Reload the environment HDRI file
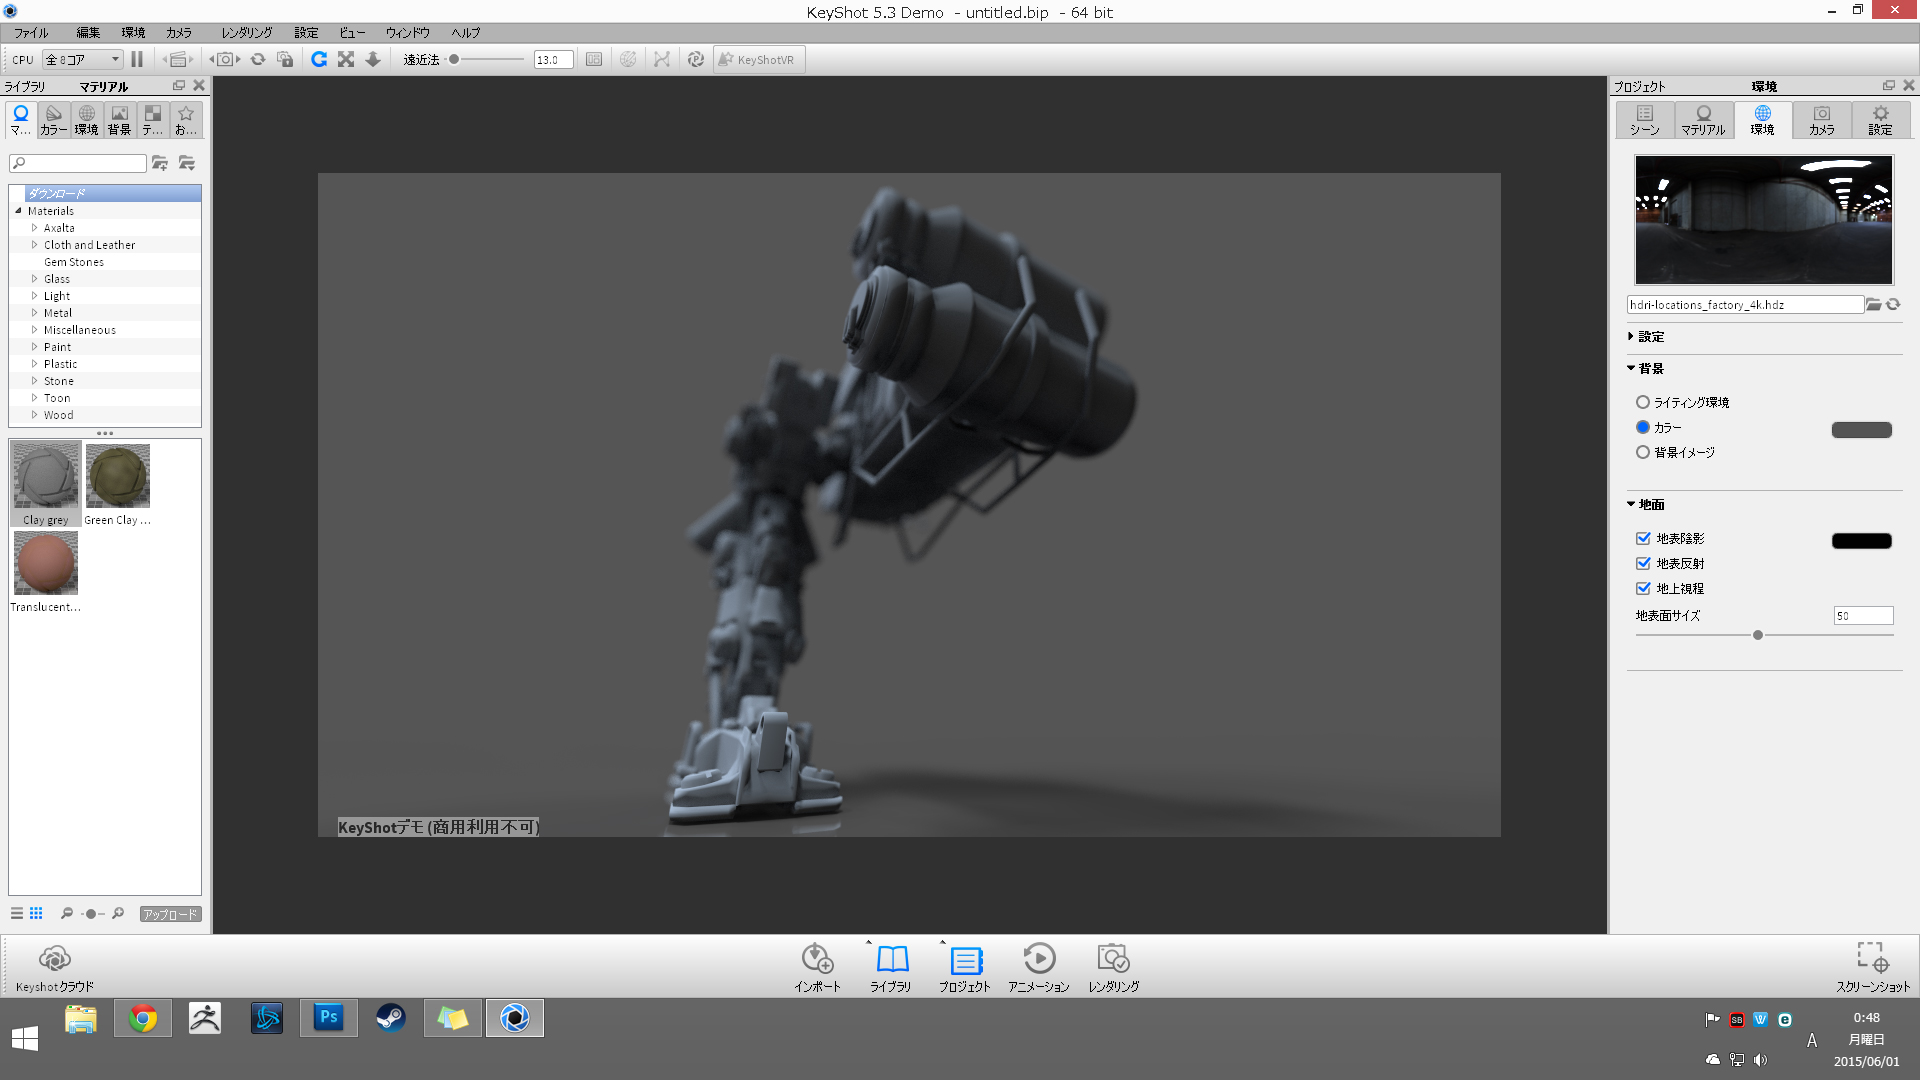The height and width of the screenshot is (1080, 1920). click(1893, 305)
